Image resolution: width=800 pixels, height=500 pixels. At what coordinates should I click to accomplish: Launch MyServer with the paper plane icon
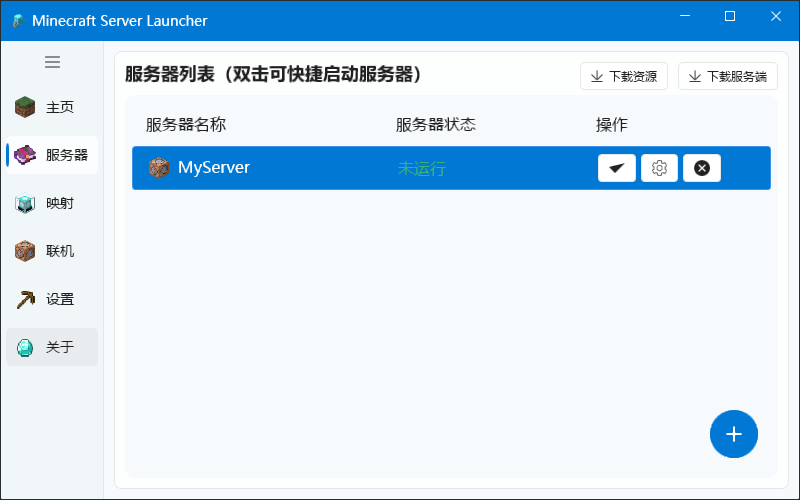point(617,168)
